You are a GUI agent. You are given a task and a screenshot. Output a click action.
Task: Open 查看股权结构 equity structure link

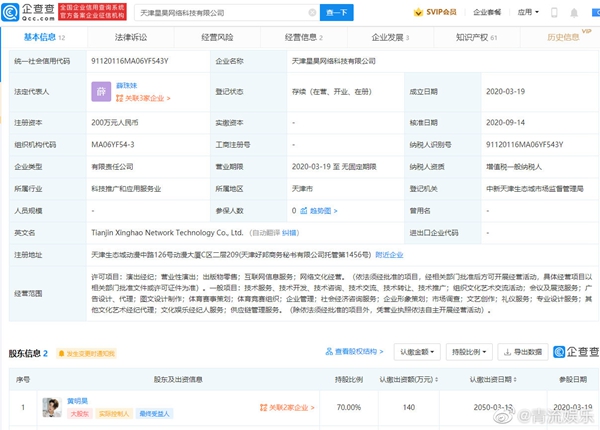pyautogui.click(x=354, y=352)
